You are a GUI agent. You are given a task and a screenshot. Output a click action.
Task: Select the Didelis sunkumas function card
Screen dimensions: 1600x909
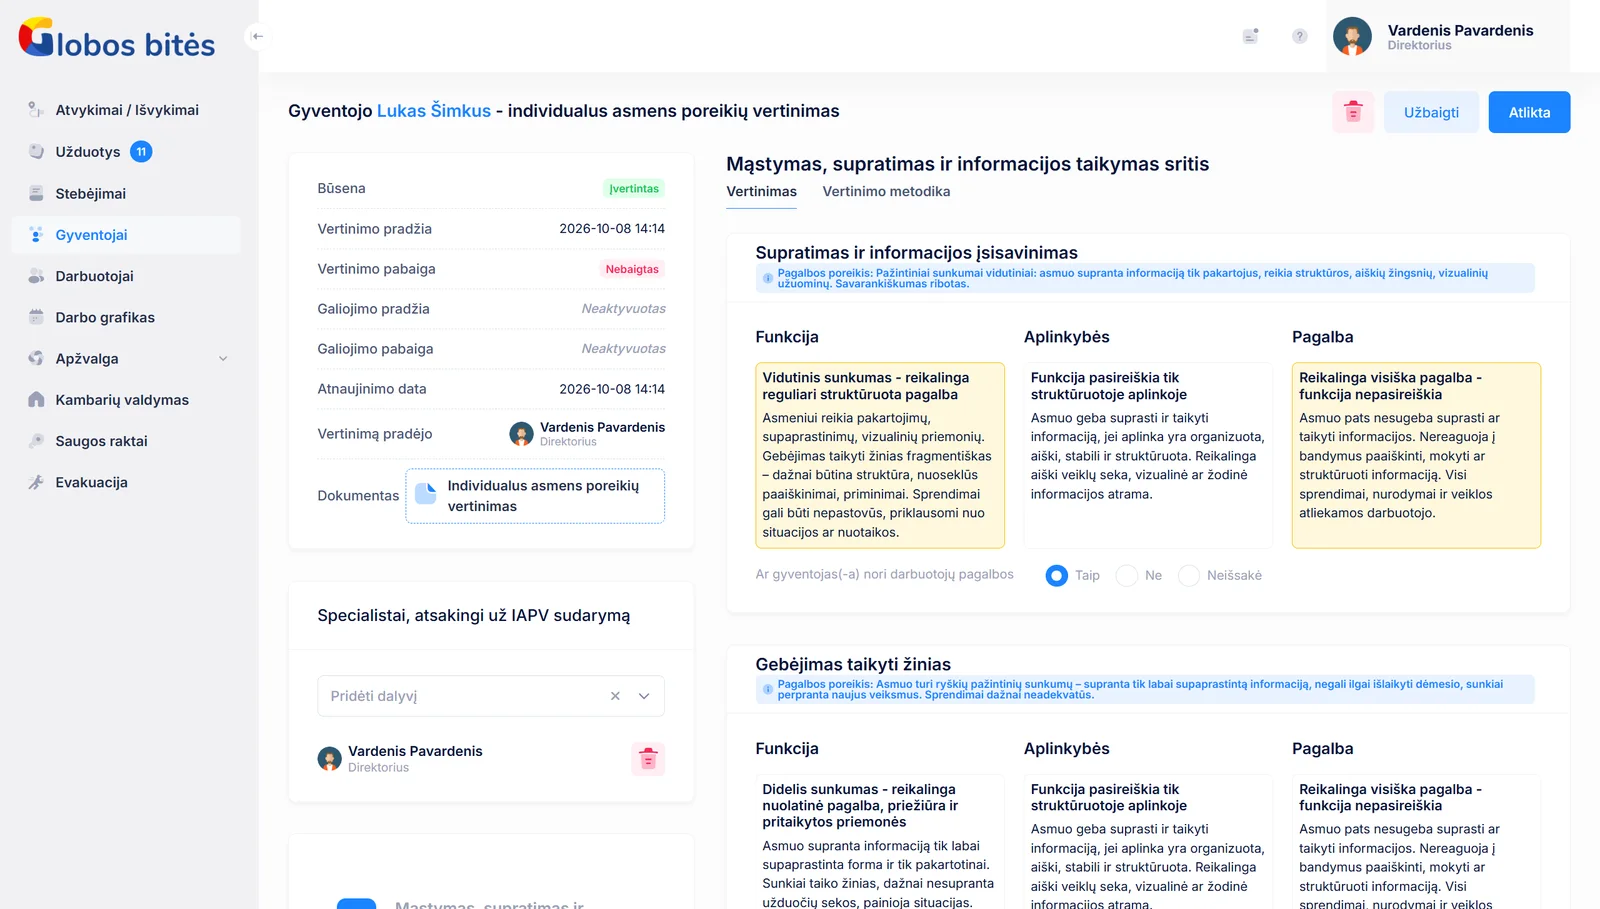pyautogui.click(x=880, y=842)
